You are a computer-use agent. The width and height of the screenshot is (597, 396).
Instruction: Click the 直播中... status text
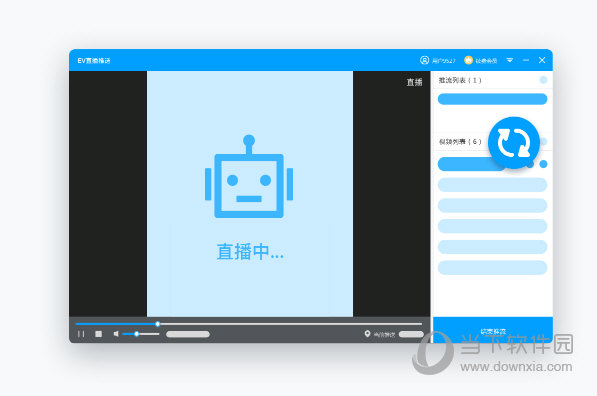coord(250,252)
